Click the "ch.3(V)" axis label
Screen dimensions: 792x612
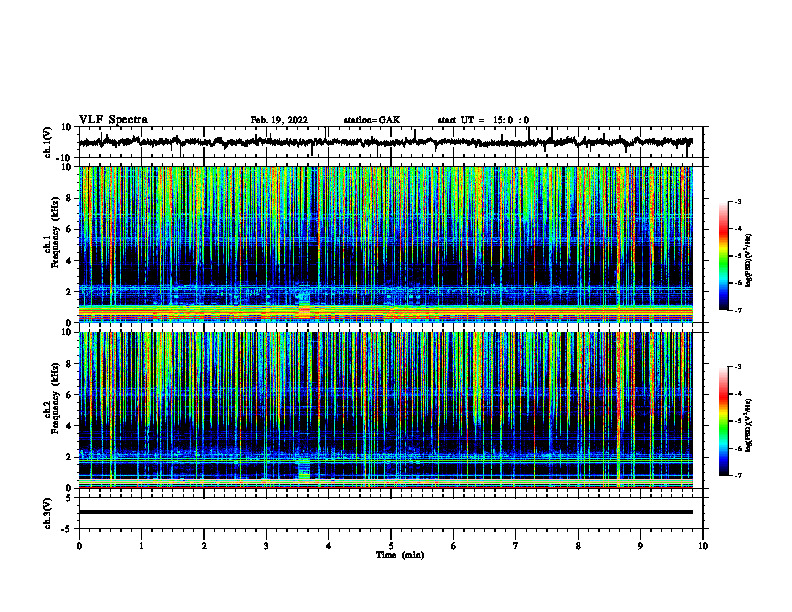pyautogui.click(x=48, y=513)
